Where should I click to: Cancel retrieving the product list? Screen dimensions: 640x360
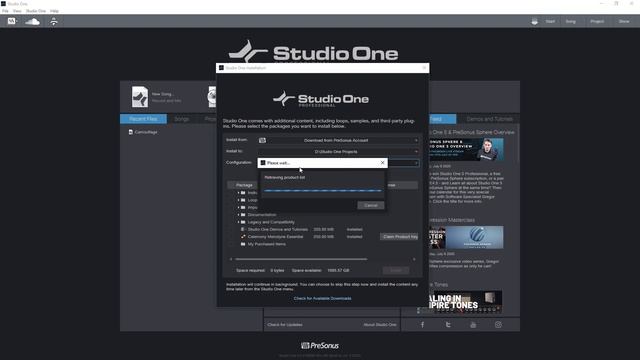[371, 205]
